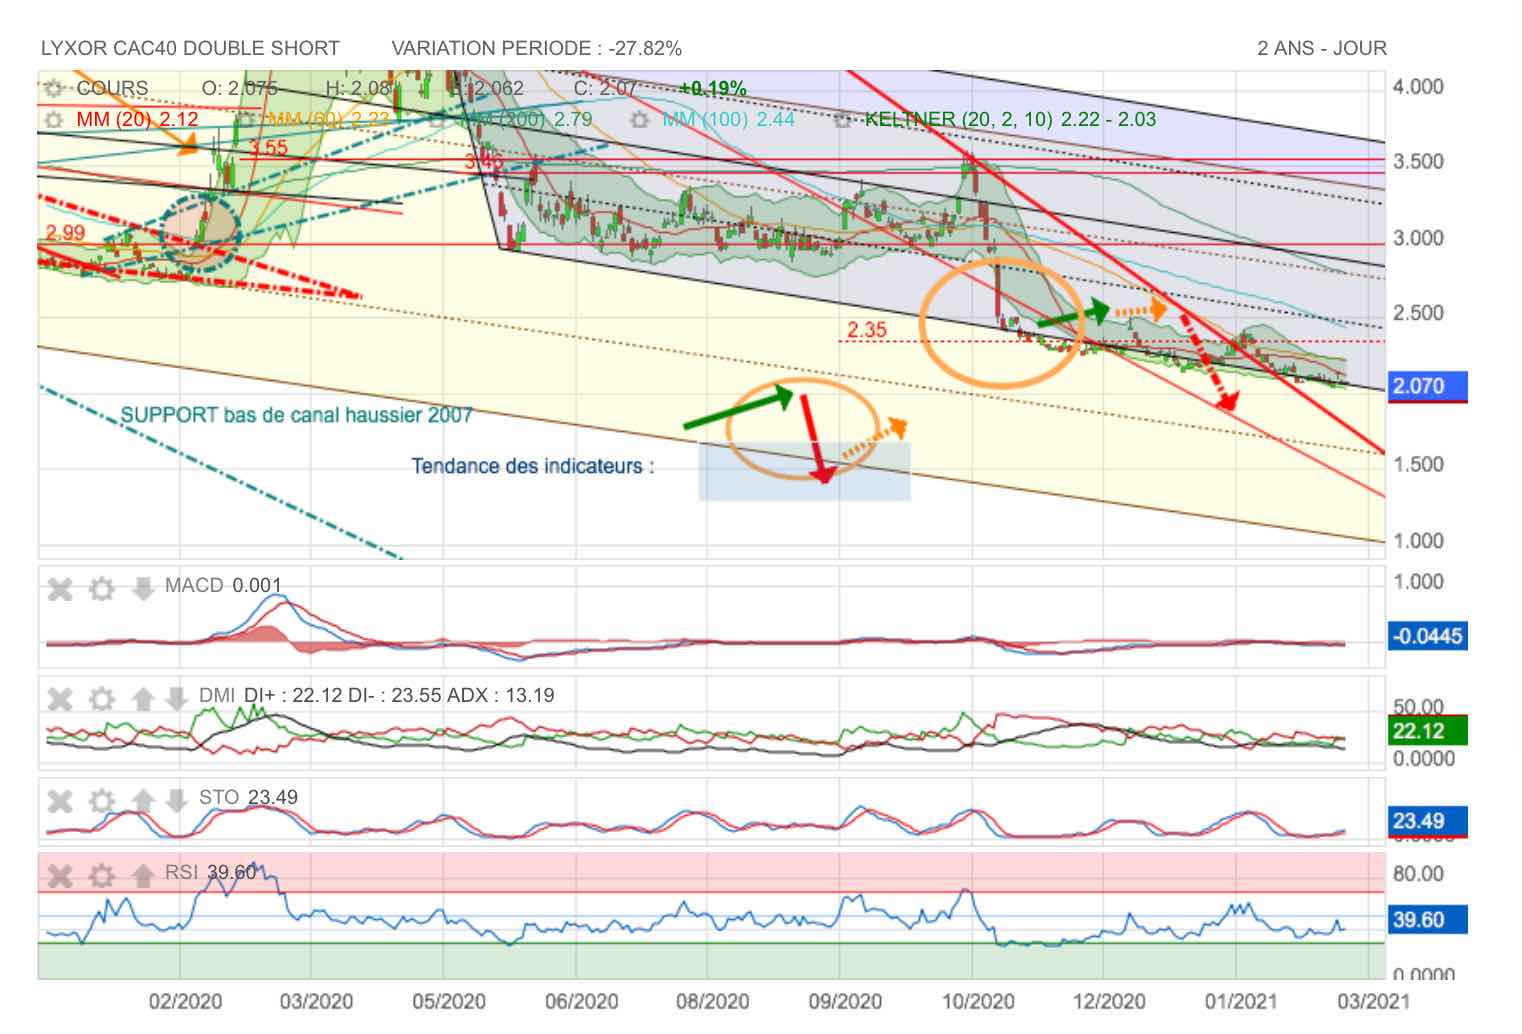Viewport: 1522px width, 1034px height.
Task: Open the STO indicator settings gear
Action: click(x=102, y=799)
